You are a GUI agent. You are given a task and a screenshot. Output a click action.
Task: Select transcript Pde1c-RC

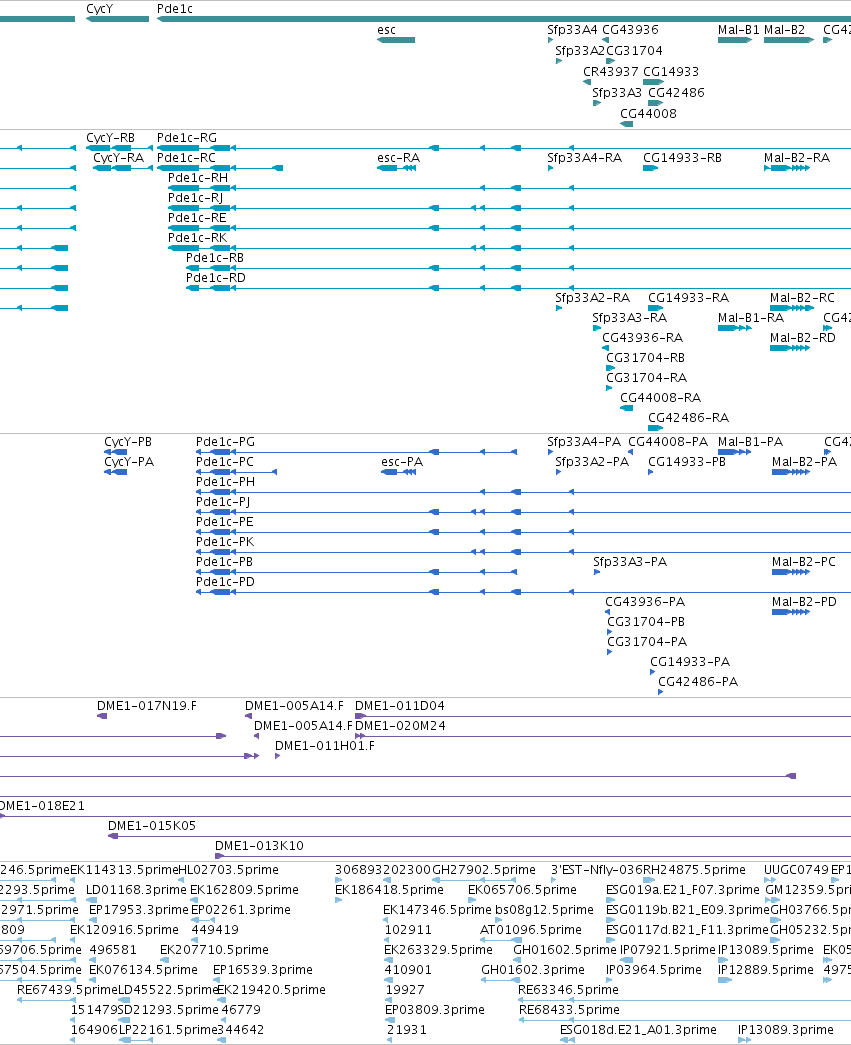coord(186,158)
